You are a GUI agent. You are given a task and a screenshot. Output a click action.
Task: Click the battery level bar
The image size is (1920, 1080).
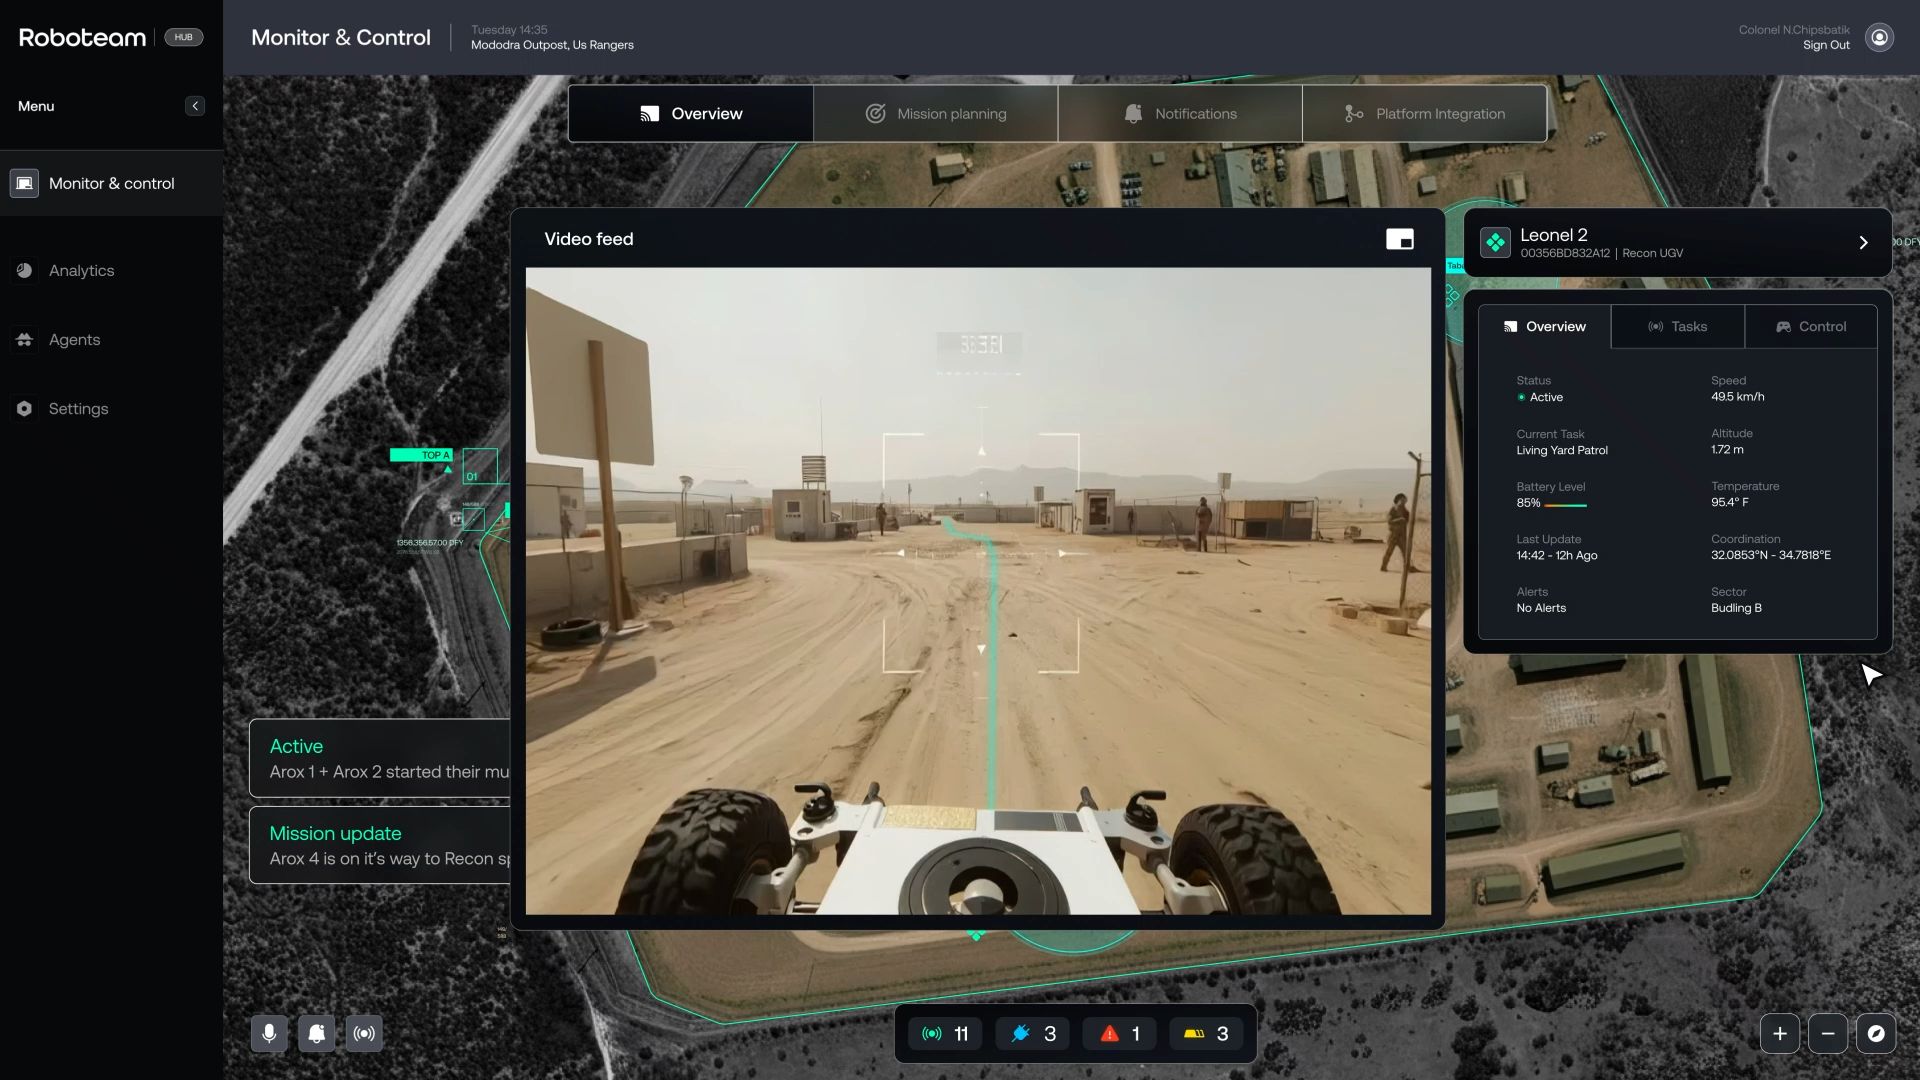click(x=1565, y=505)
